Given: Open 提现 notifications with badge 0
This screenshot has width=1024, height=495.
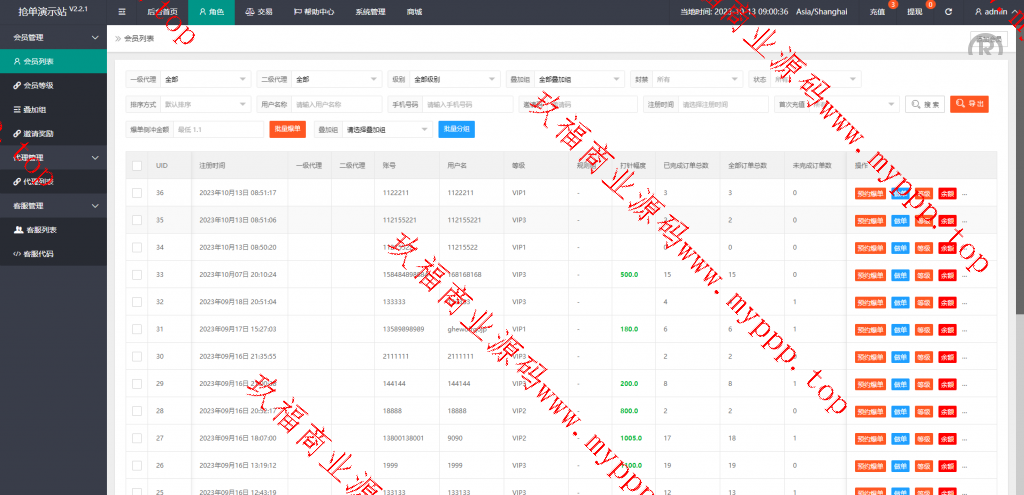Looking at the screenshot, I should pyautogui.click(x=915, y=12).
